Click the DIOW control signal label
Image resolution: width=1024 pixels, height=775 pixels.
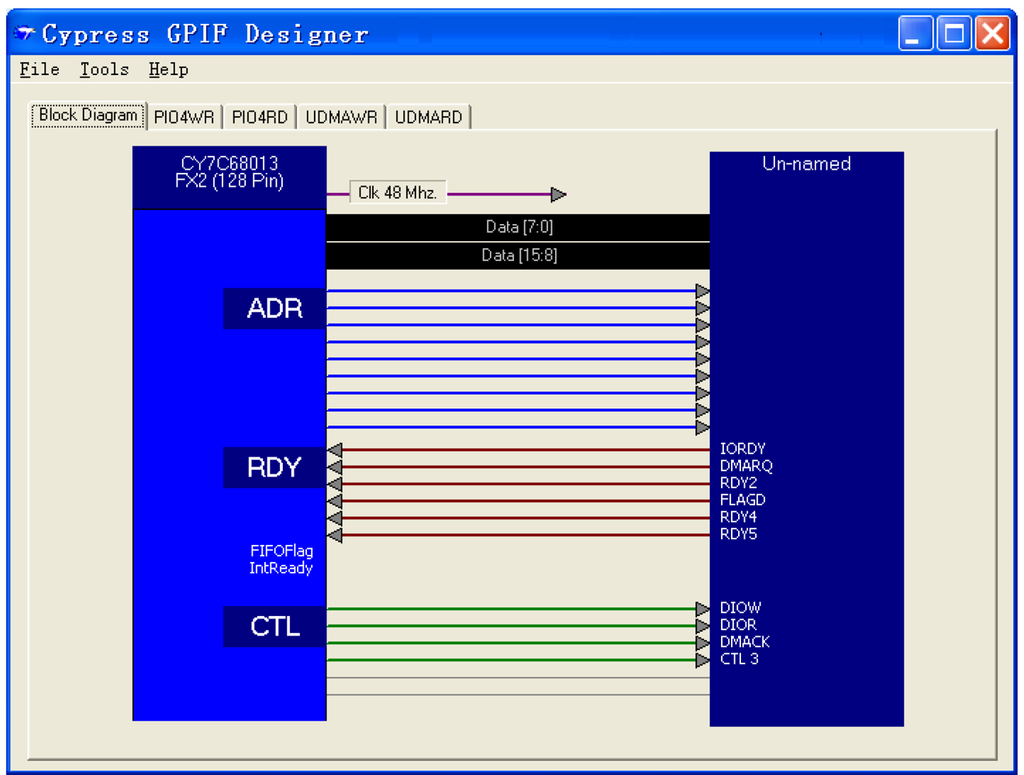coord(740,608)
